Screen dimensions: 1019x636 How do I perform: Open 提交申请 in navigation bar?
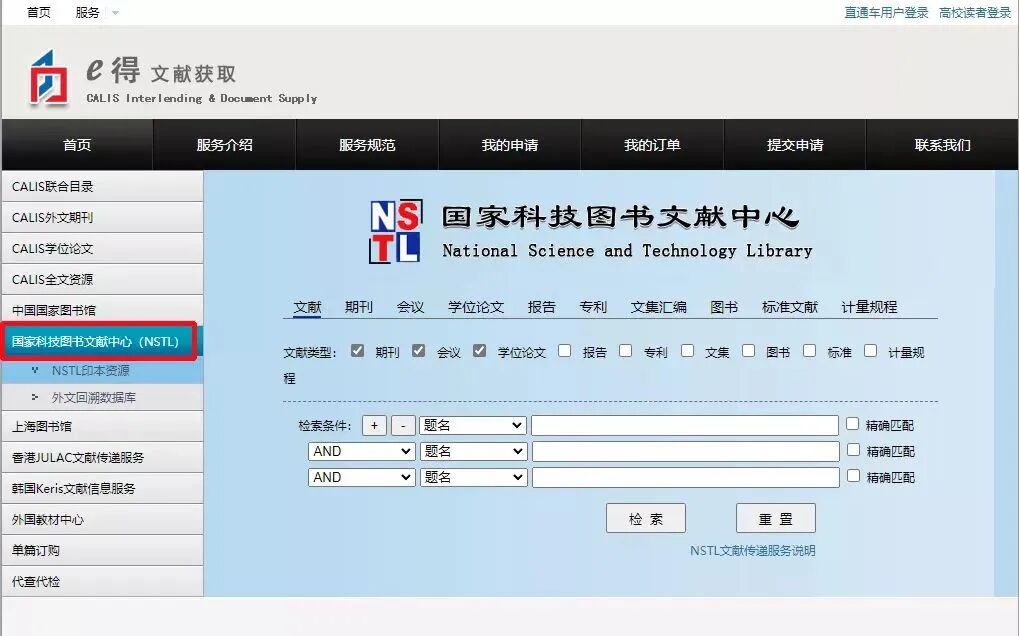coord(795,145)
